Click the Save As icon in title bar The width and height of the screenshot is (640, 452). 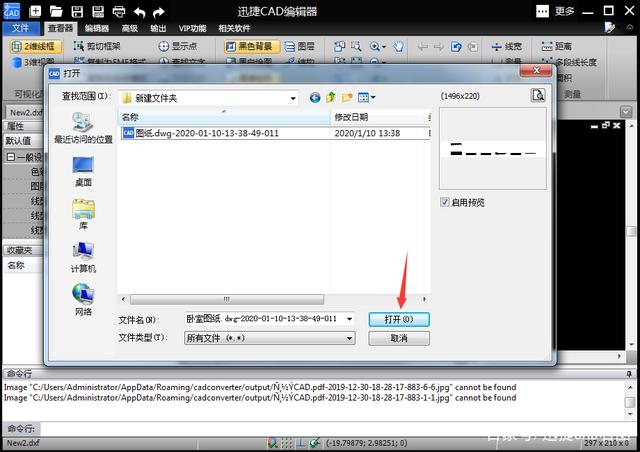coord(98,11)
